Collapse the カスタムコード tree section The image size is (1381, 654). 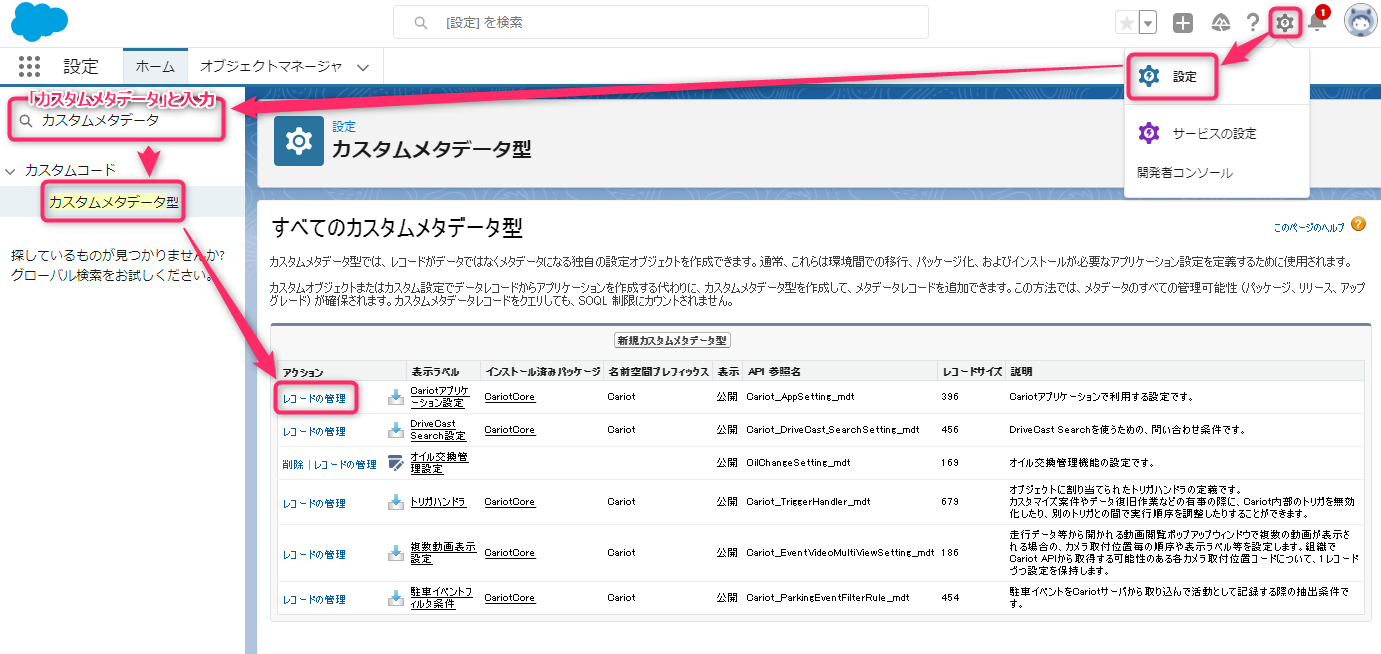pos(10,171)
